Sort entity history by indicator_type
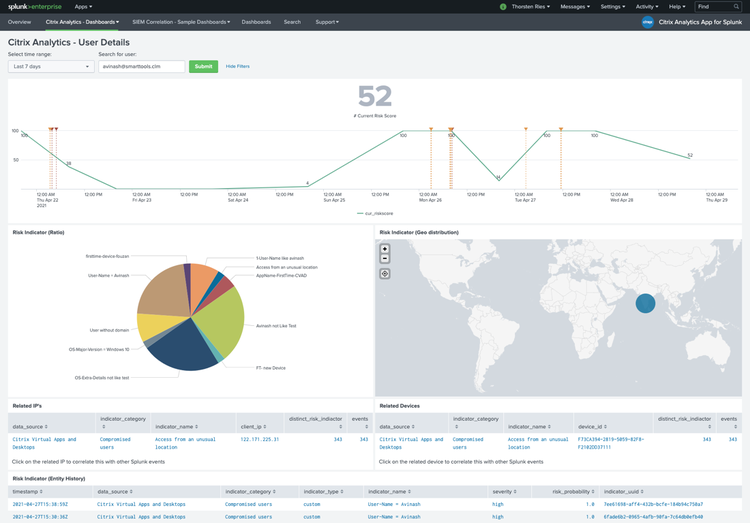Viewport: 750px width, 523px height. point(323,491)
